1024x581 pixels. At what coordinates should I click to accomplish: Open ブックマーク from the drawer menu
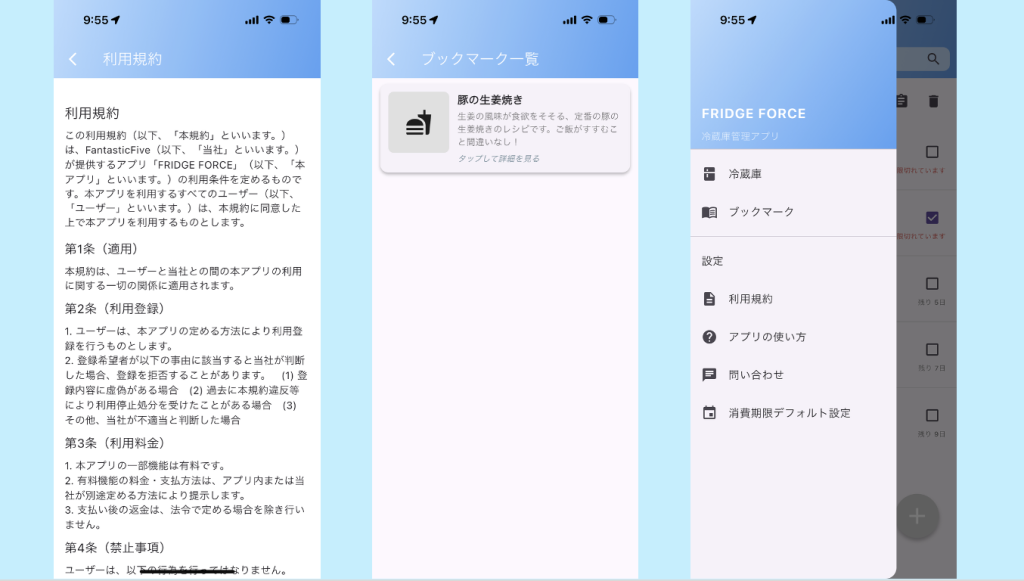pyautogui.click(x=761, y=212)
